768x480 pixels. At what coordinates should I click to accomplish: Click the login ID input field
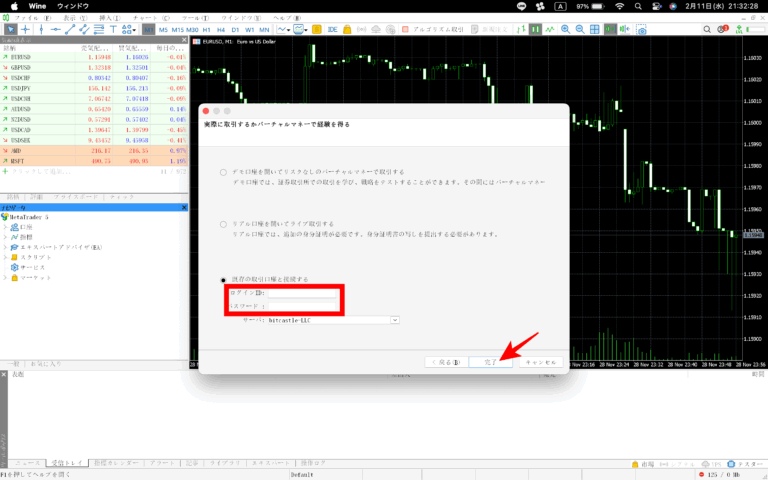pos(302,293)
